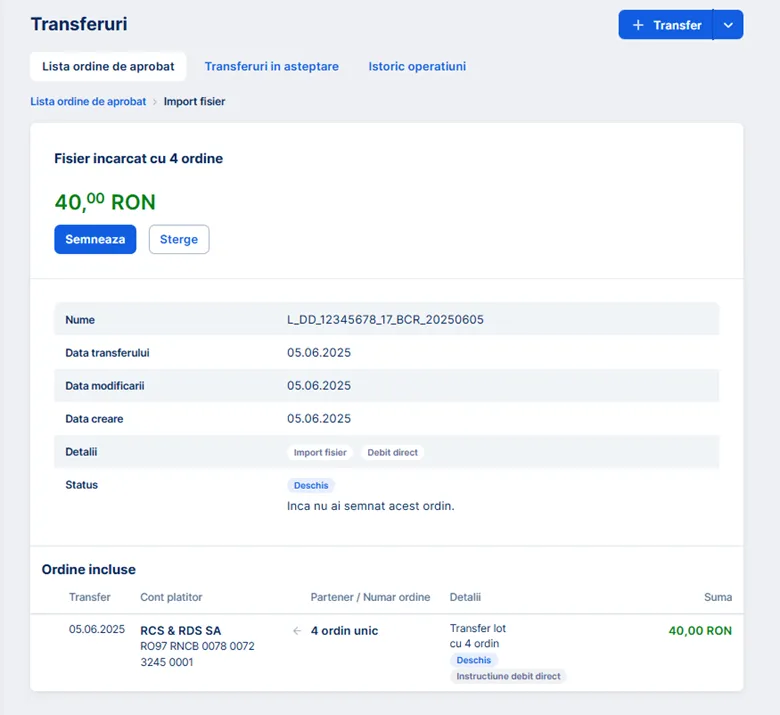Screen dimensions: 780x715
Task: Click the breadcrumb chevron separator
Action: pyautogui.click(x=155, y=102)
